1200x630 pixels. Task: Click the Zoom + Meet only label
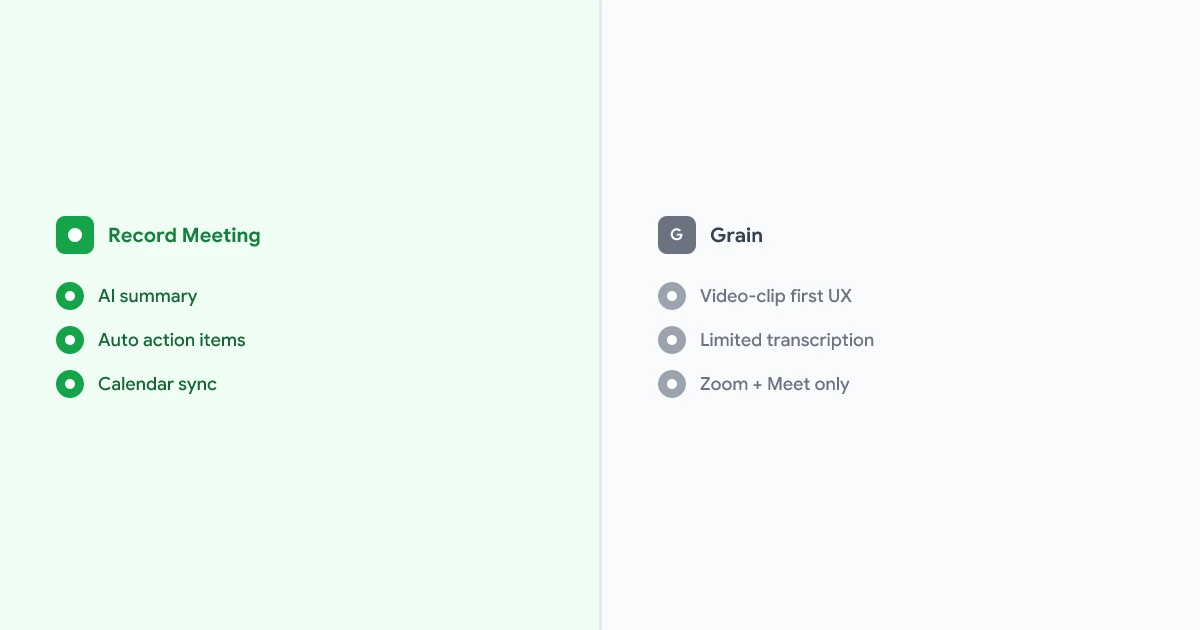click(775, 384)
